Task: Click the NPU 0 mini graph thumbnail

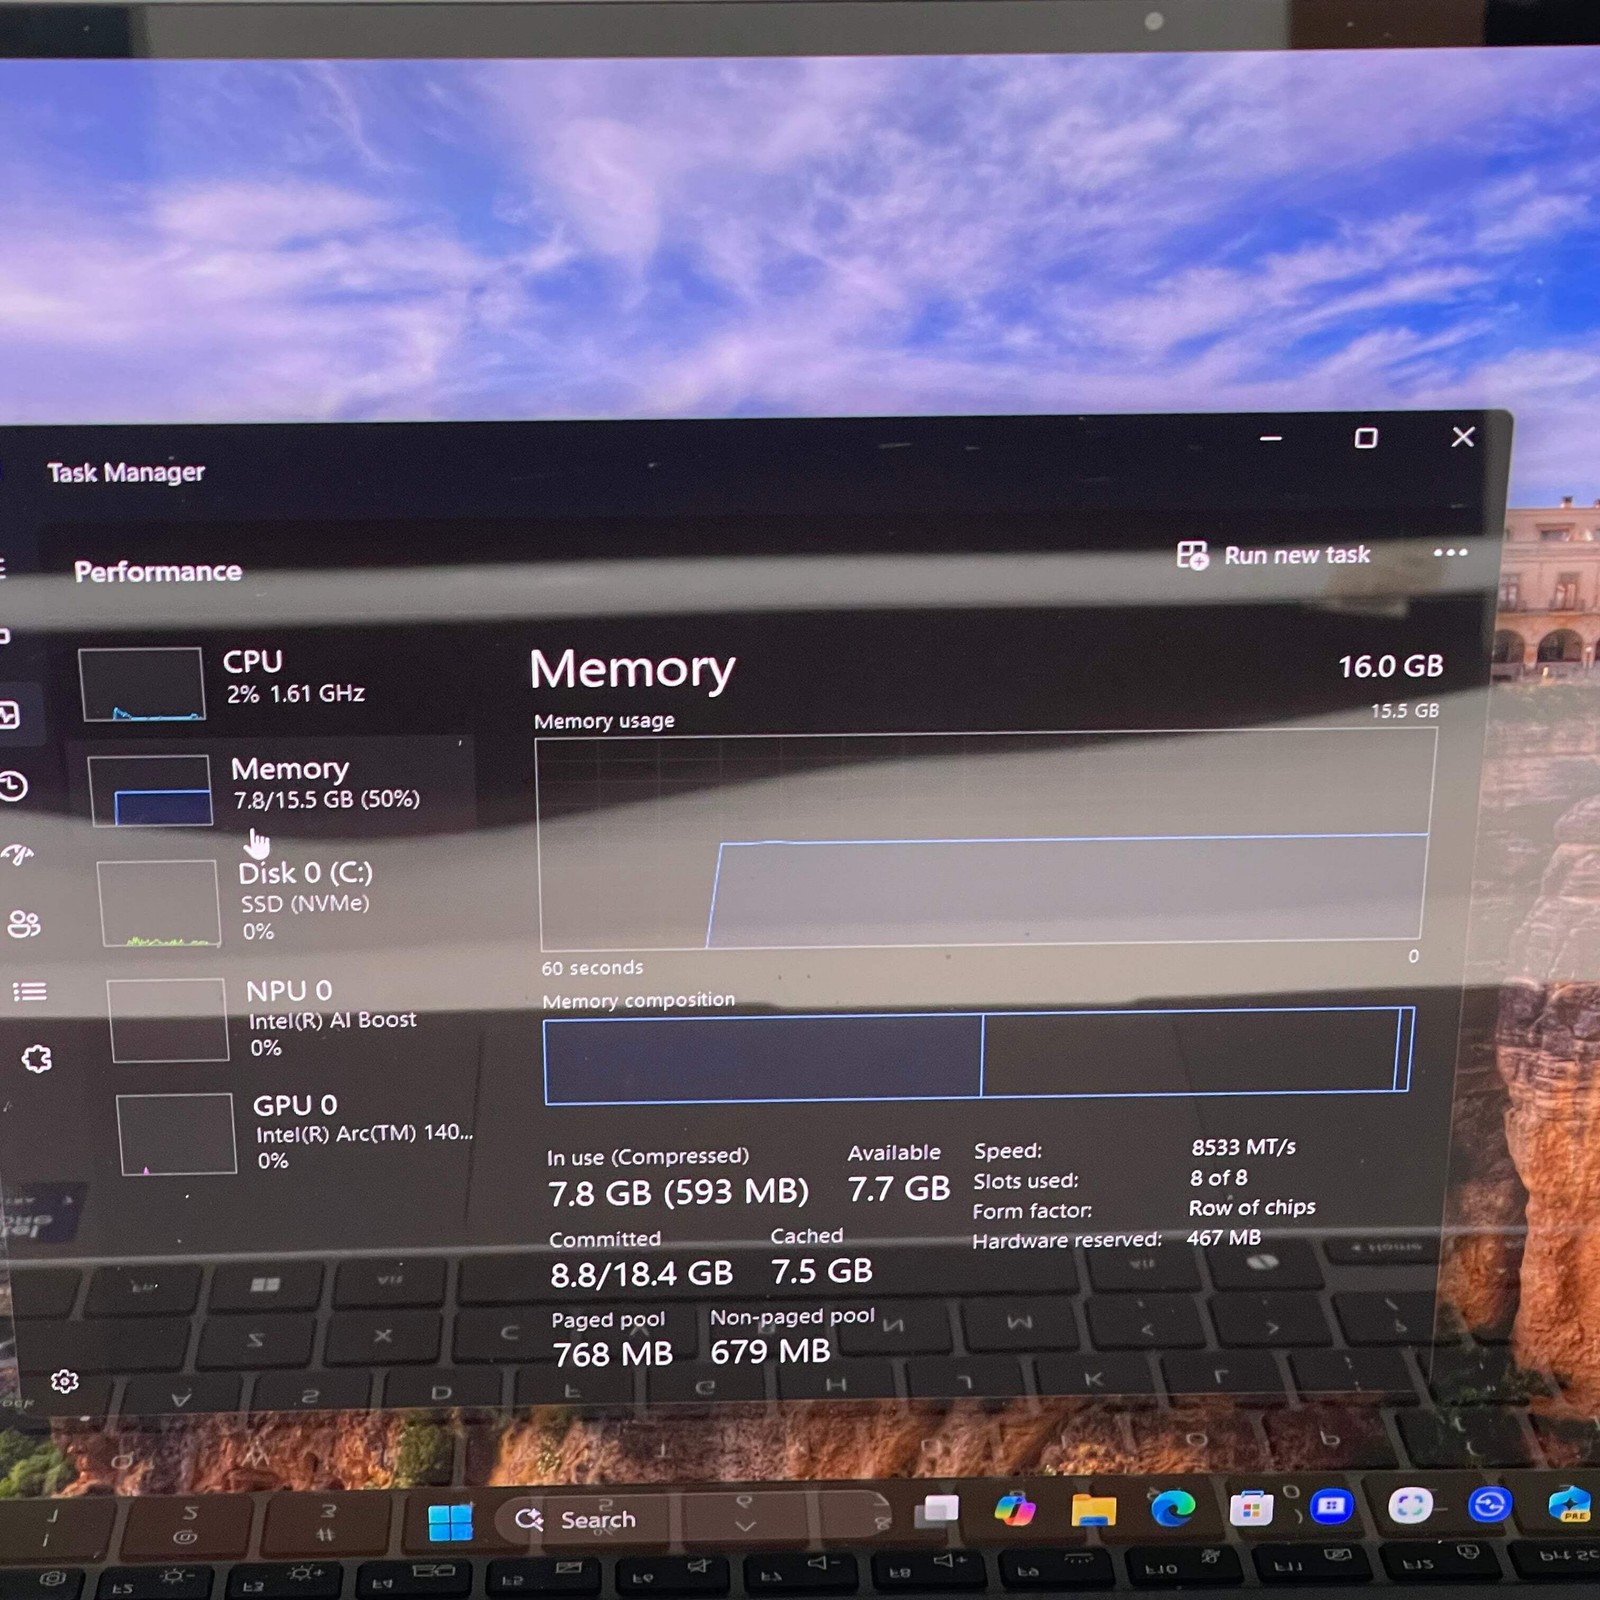Action: (x=168, y=1020)
